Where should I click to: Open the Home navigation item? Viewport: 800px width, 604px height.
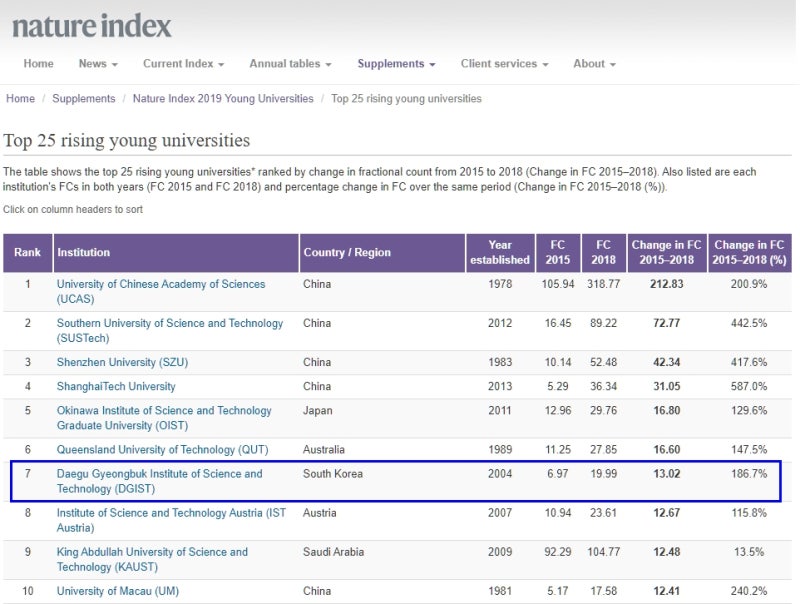click(x=38, y=64)
